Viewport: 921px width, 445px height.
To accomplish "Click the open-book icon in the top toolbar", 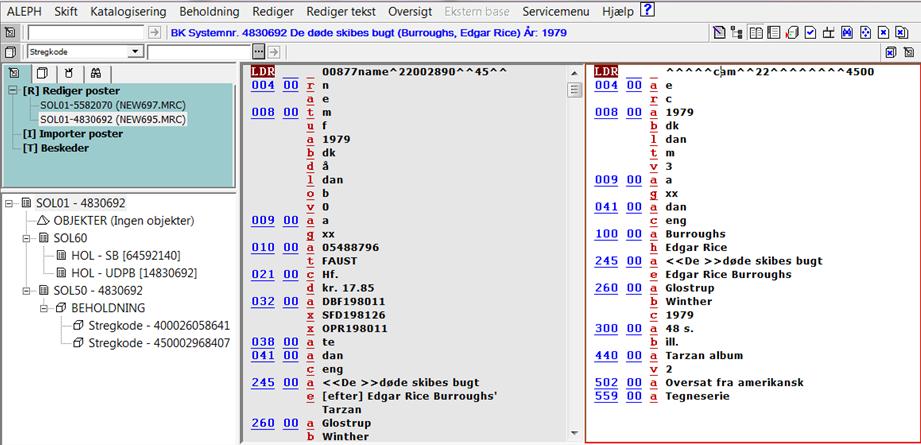I will (x=756, y=33).
